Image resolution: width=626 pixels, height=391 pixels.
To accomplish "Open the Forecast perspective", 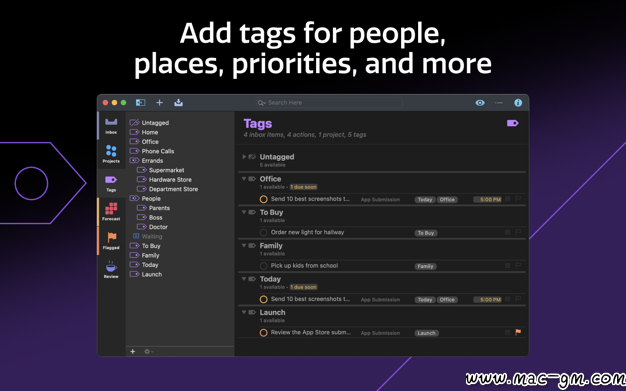I will point(111,212).
